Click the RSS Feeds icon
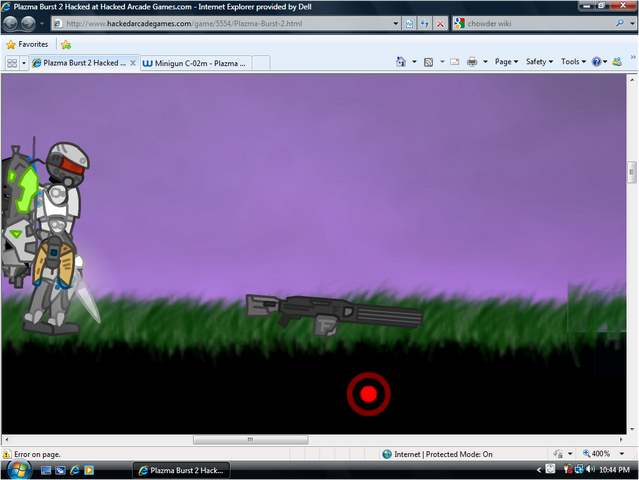 428,62
